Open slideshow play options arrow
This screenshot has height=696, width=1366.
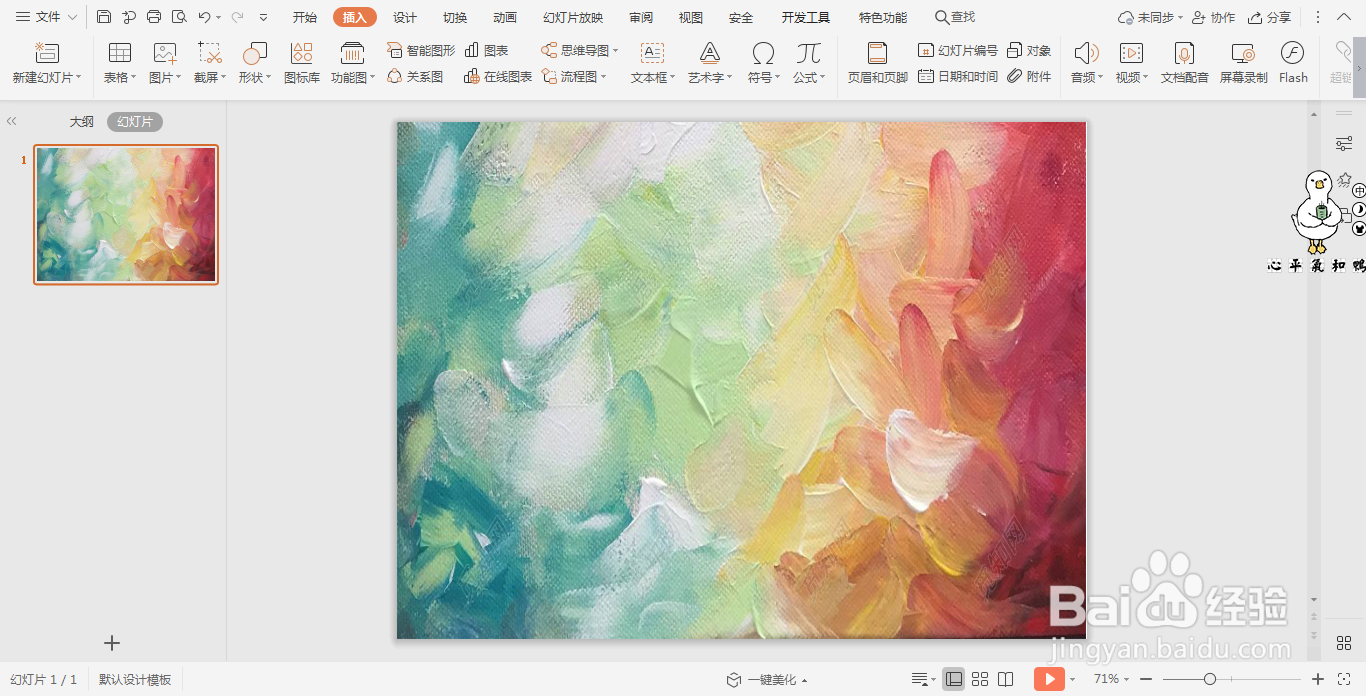pyautogui.click(x=1072, y=679)
